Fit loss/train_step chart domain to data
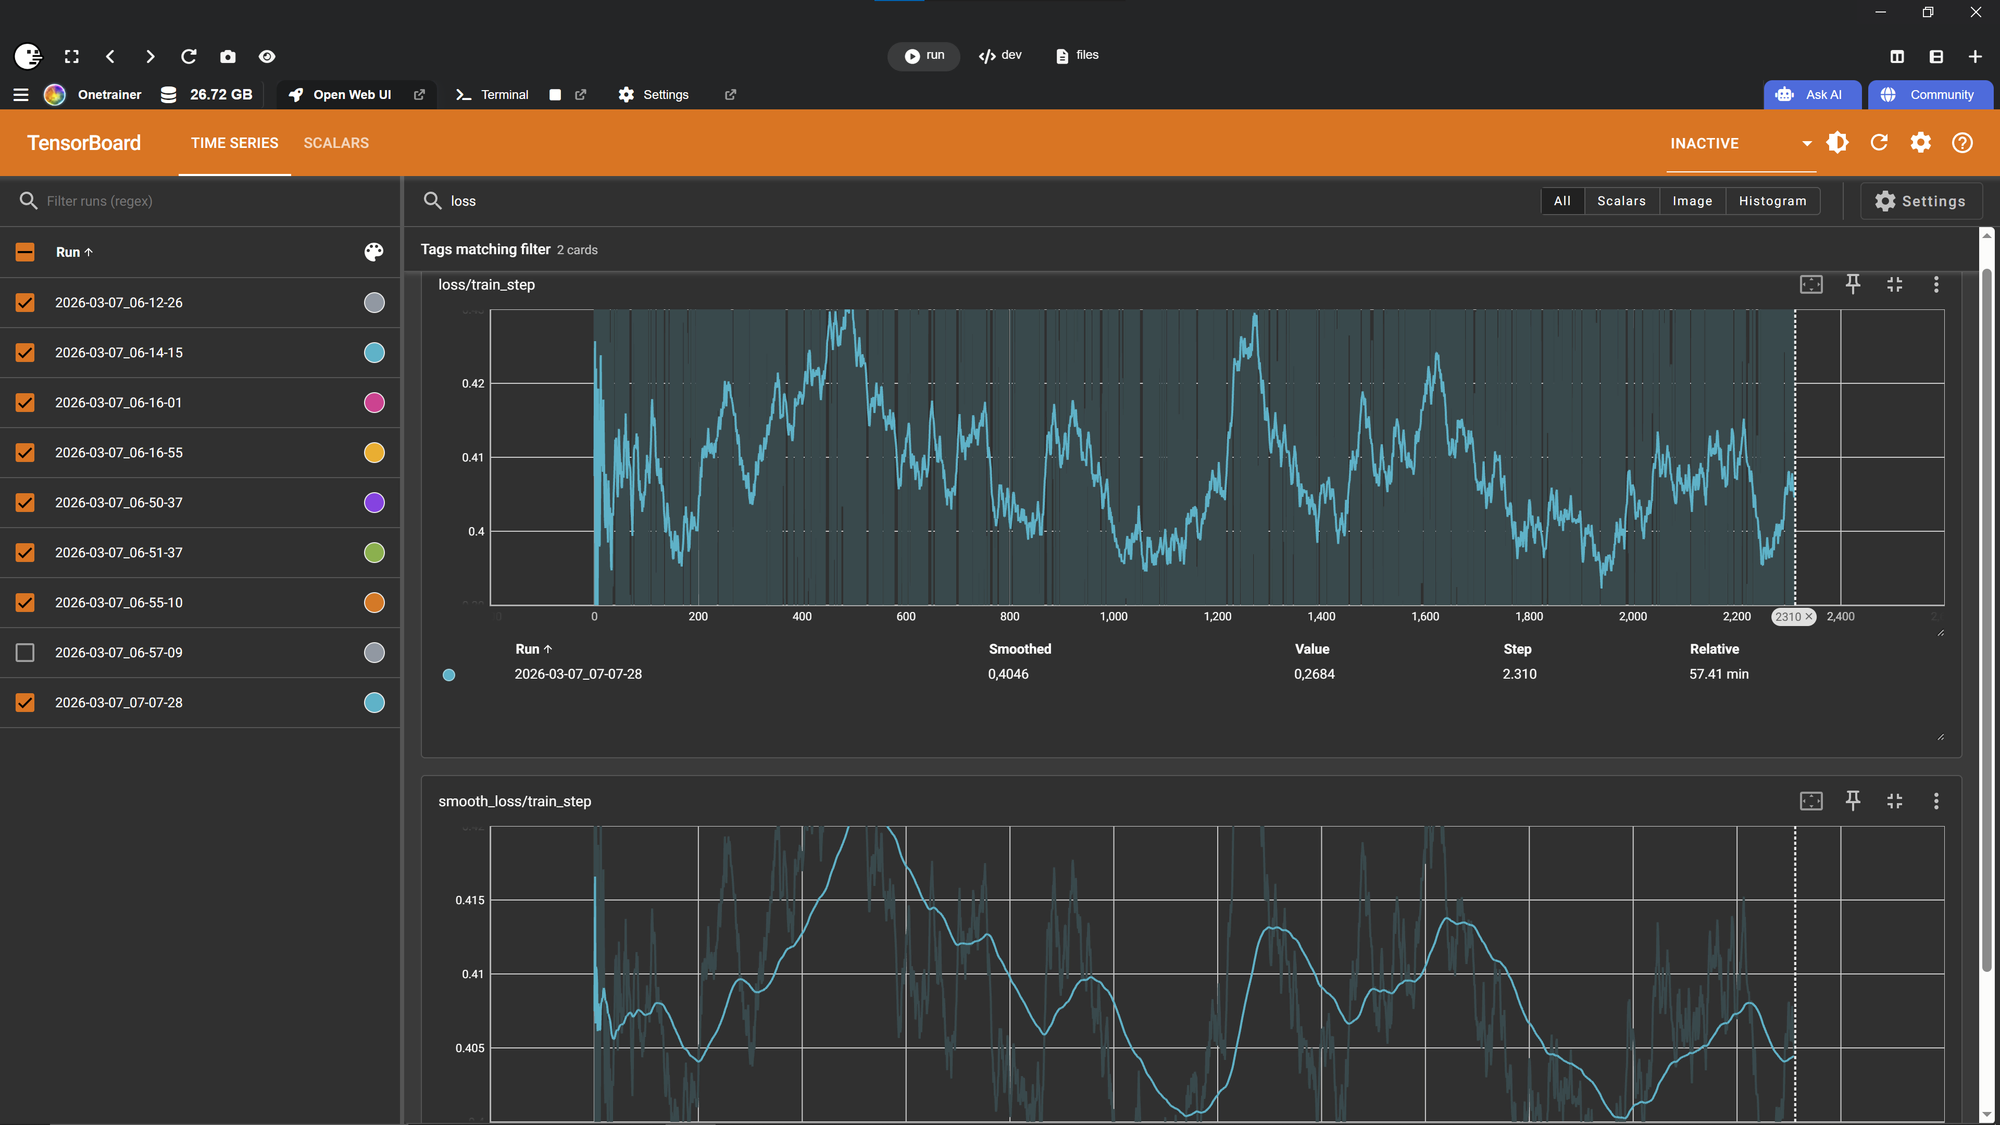Screen dimensions: 2000x1125 (1811, 285)
